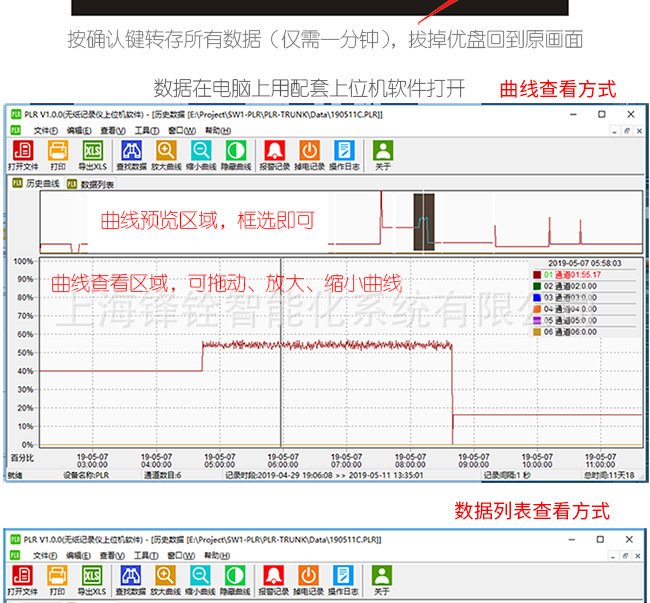
Task: Click the dark red channel 01 legend swatch
Action: [537, 274]
